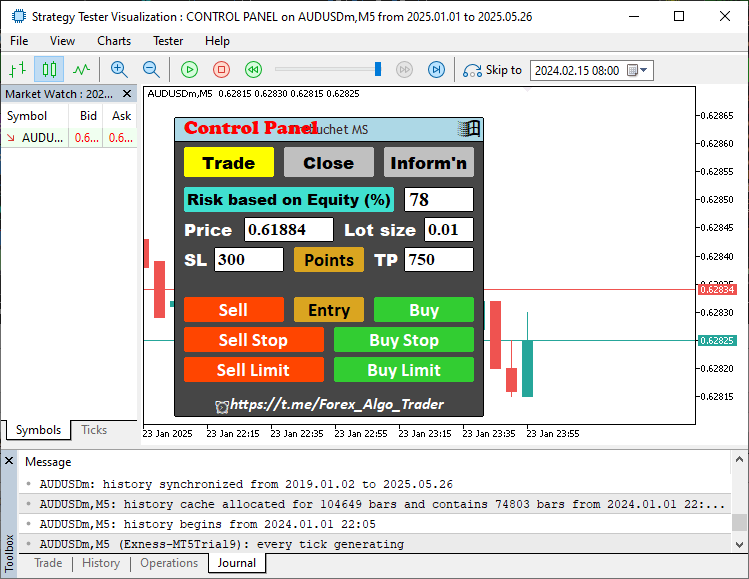This screenshot has width=749, height=579.
Task: Open the Ticks tab
Action: coord(94,430)
